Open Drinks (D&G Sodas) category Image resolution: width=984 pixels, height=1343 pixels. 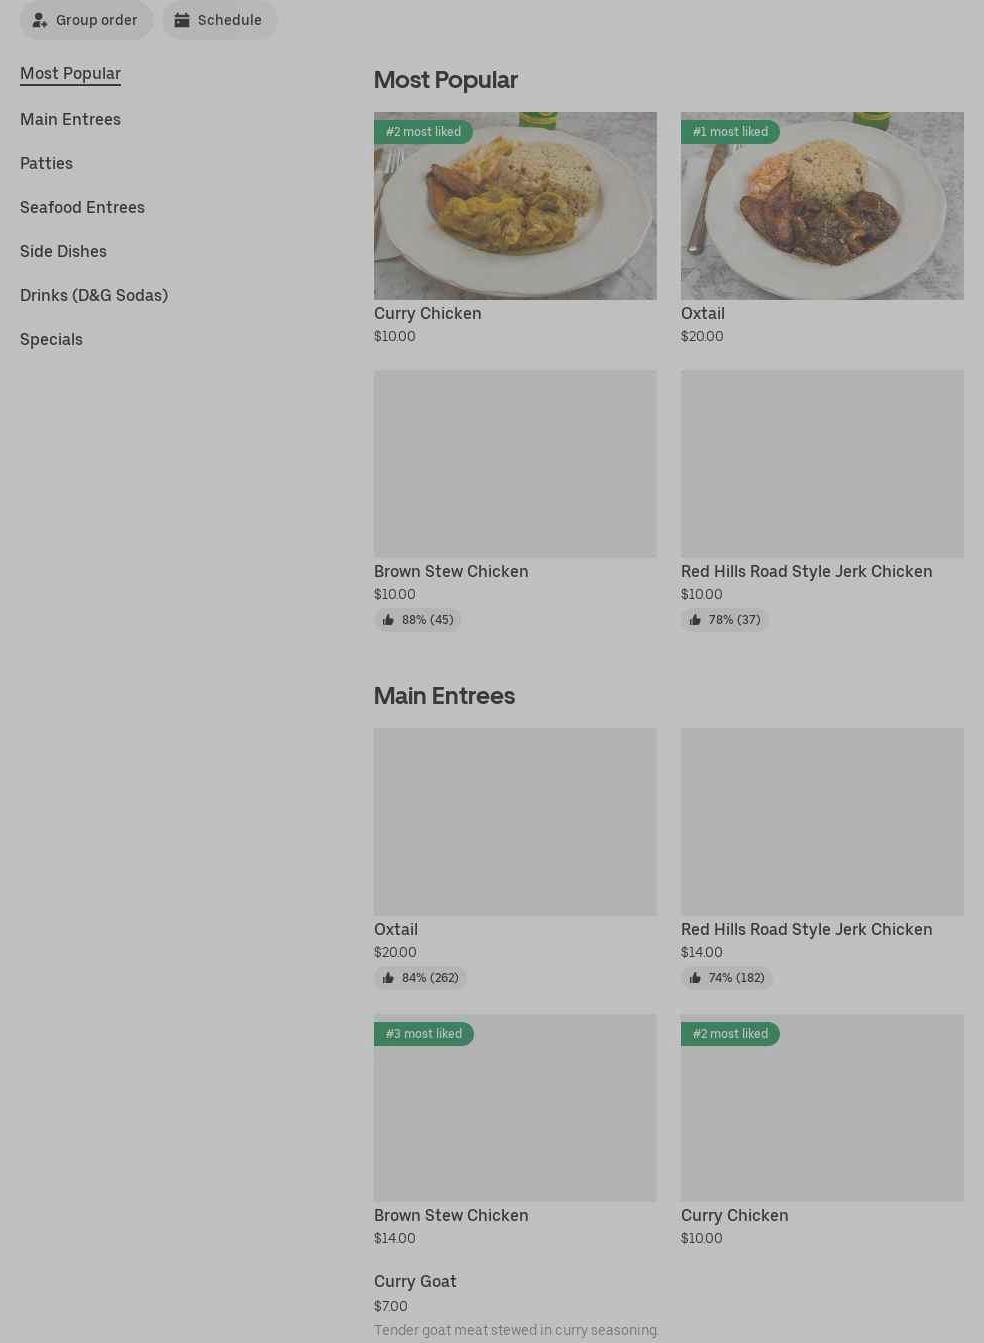(94, 295)
